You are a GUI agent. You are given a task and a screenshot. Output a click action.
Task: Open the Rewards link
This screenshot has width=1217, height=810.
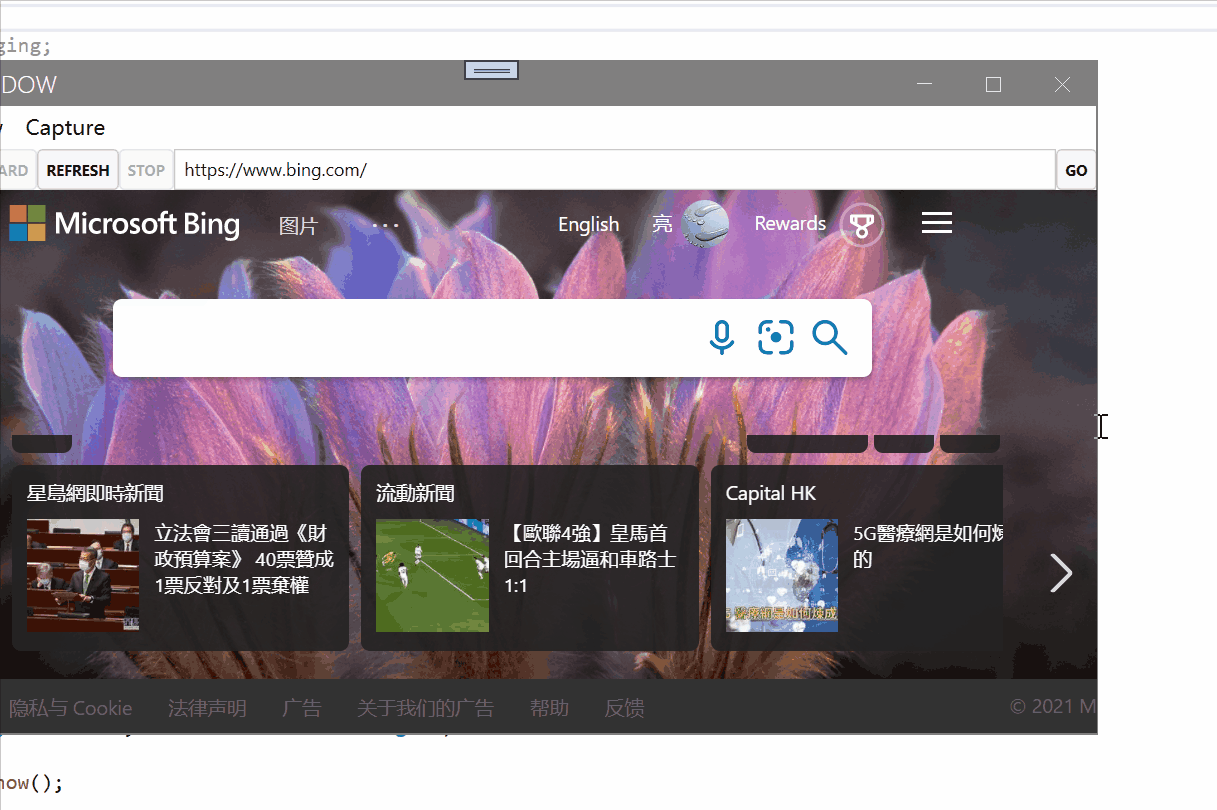pos(790,224)
